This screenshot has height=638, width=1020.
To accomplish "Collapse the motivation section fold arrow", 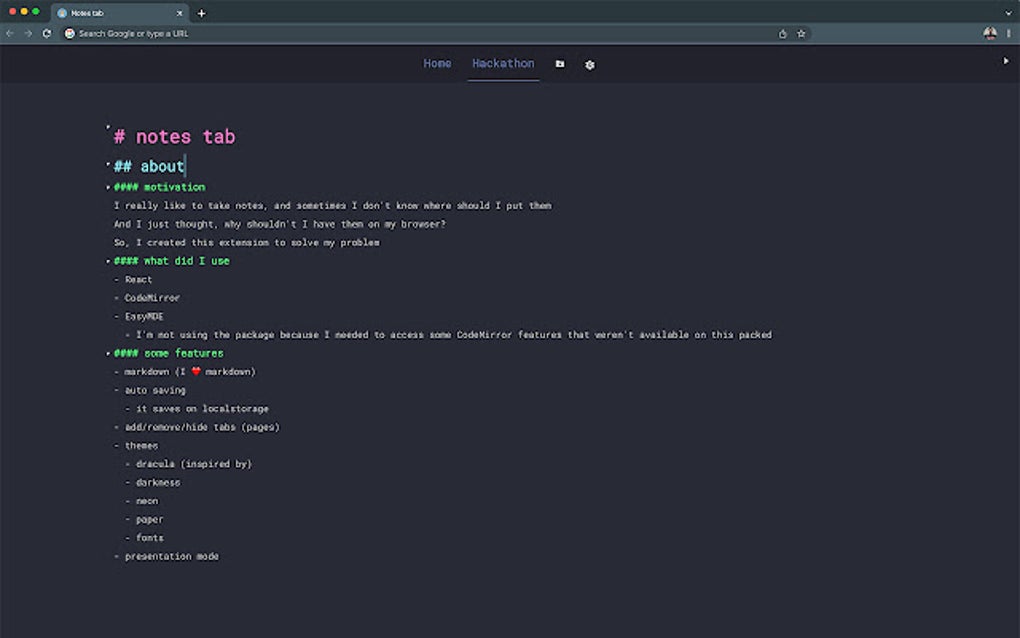I will coord(109,186).
